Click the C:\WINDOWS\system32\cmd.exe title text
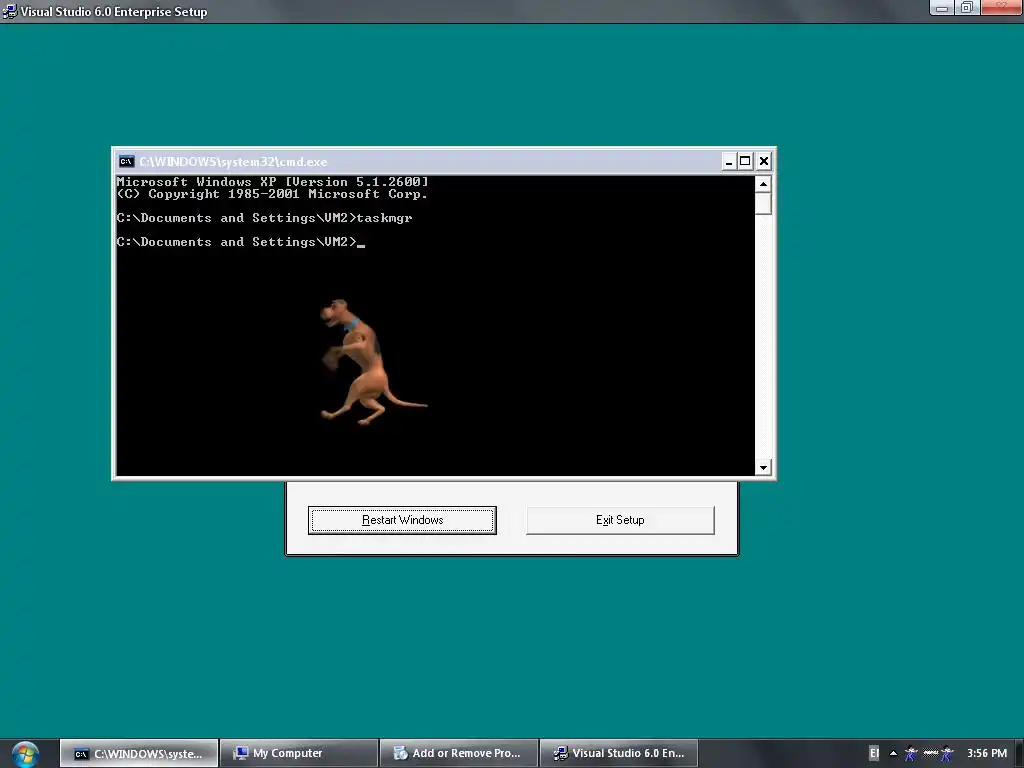 click(233, 161)
